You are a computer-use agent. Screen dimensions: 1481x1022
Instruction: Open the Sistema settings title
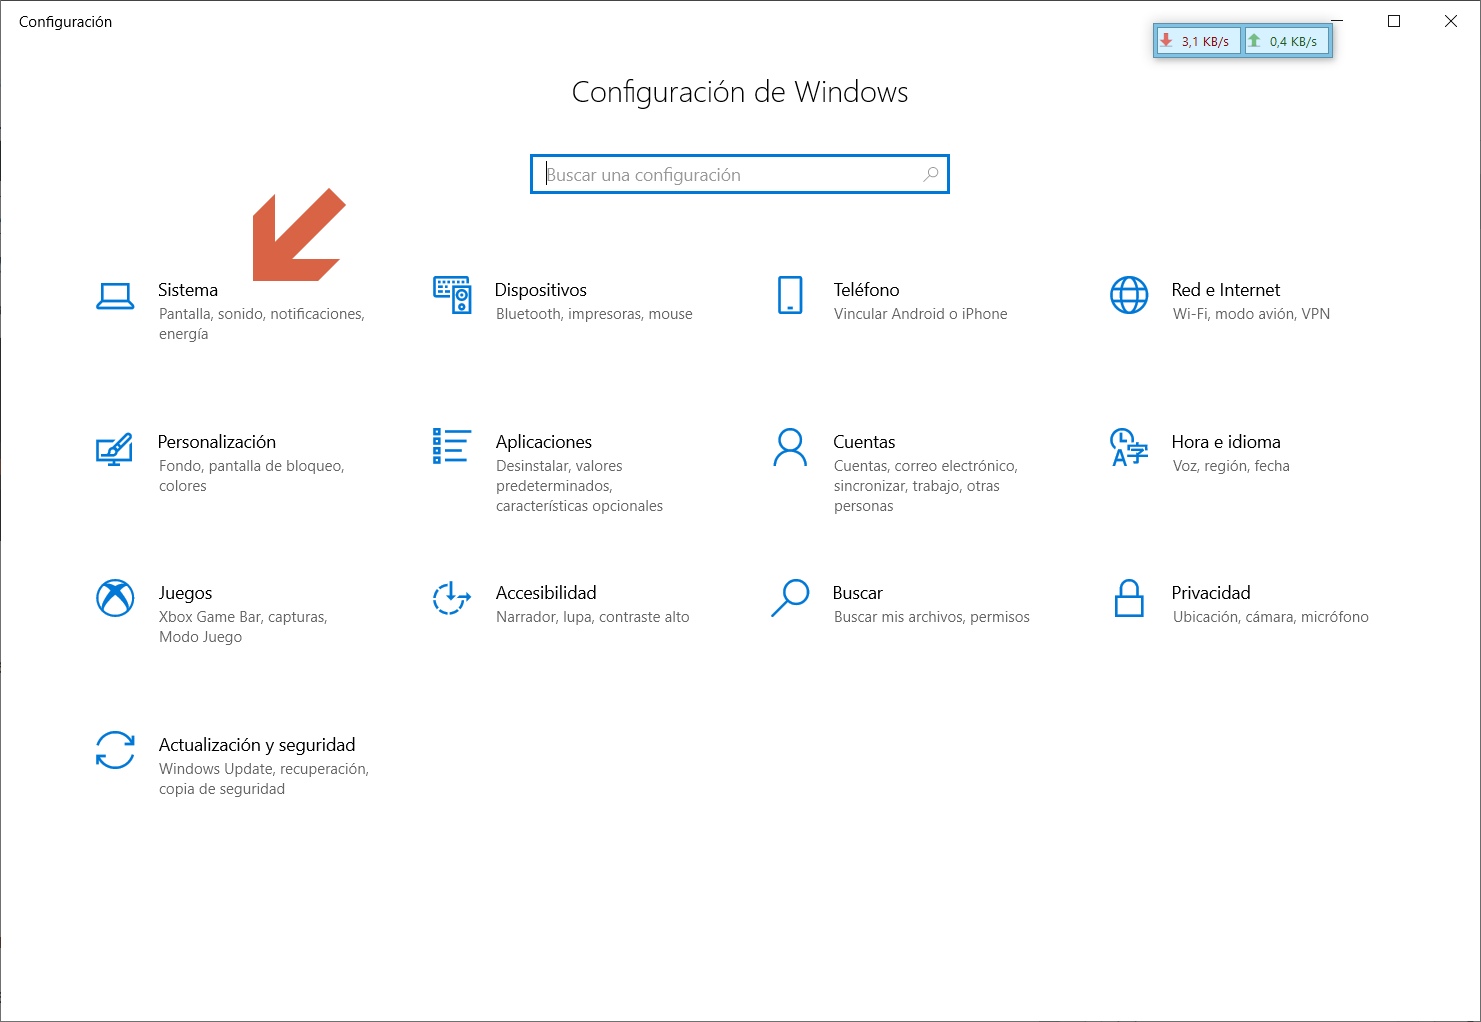tap(188, 290)
